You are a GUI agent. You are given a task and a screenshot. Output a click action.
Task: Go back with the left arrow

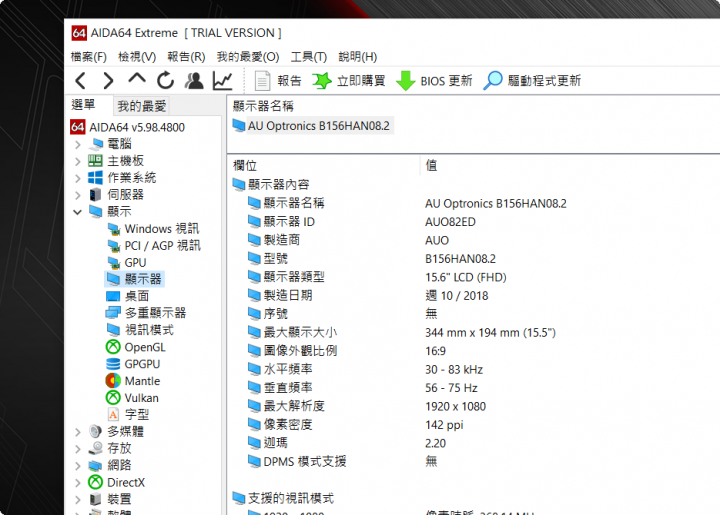coord(81,81)
